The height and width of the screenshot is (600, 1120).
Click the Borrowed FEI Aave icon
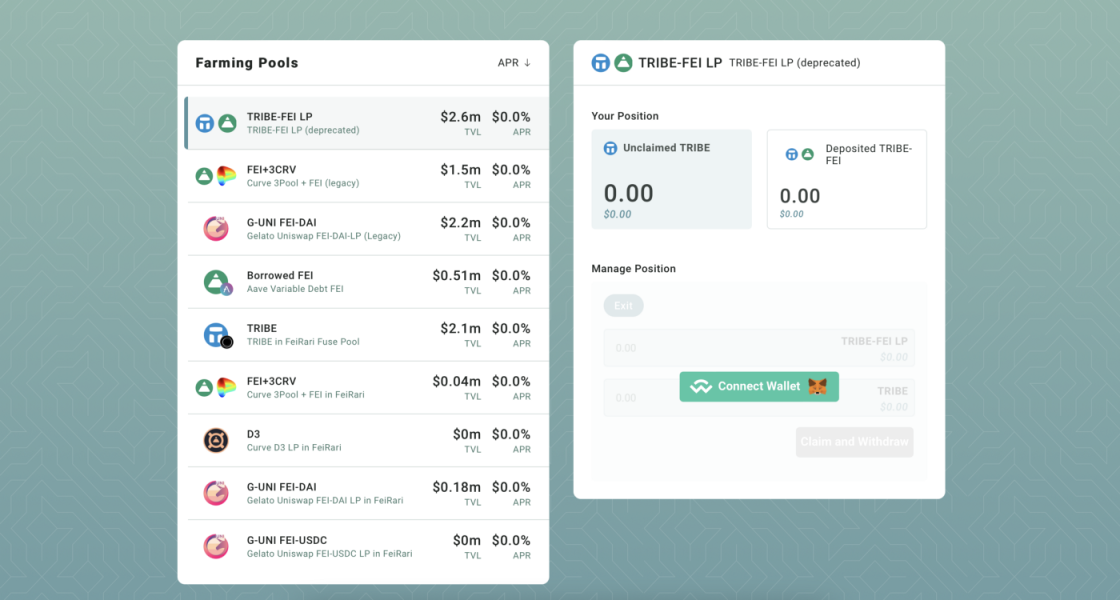tap(216, 282)
